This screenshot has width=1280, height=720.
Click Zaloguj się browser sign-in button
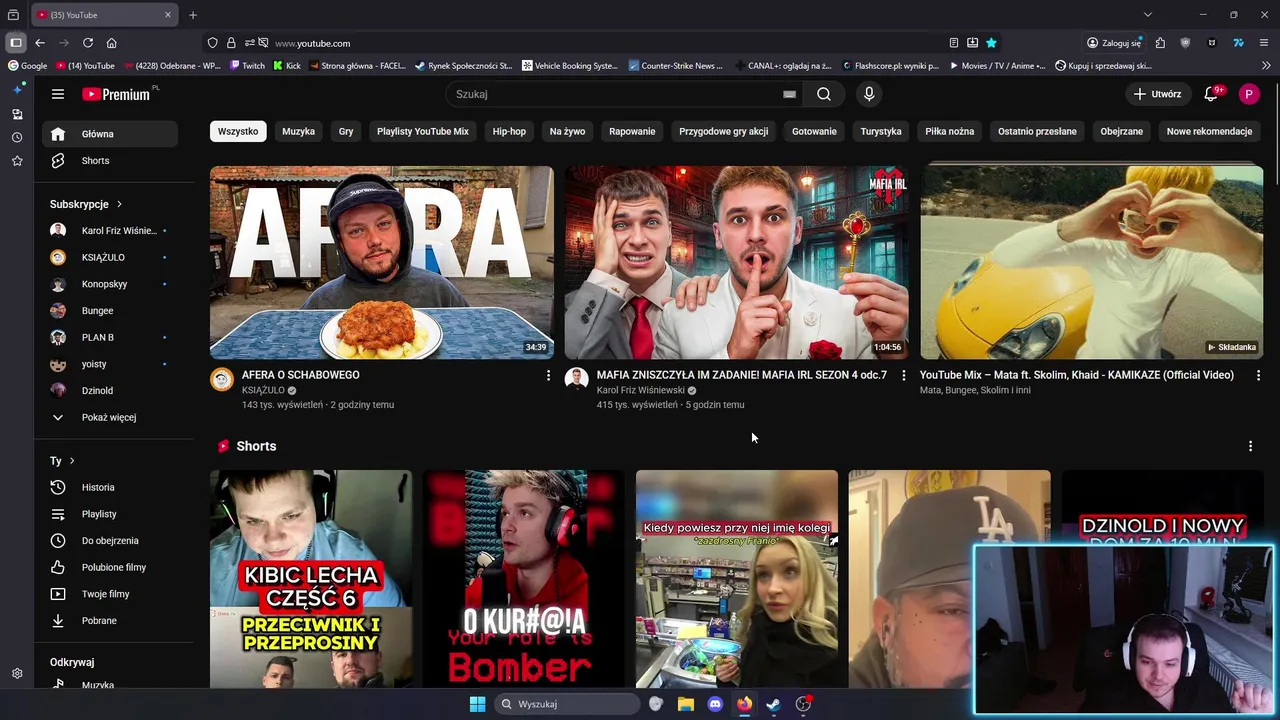(1113, 43)
